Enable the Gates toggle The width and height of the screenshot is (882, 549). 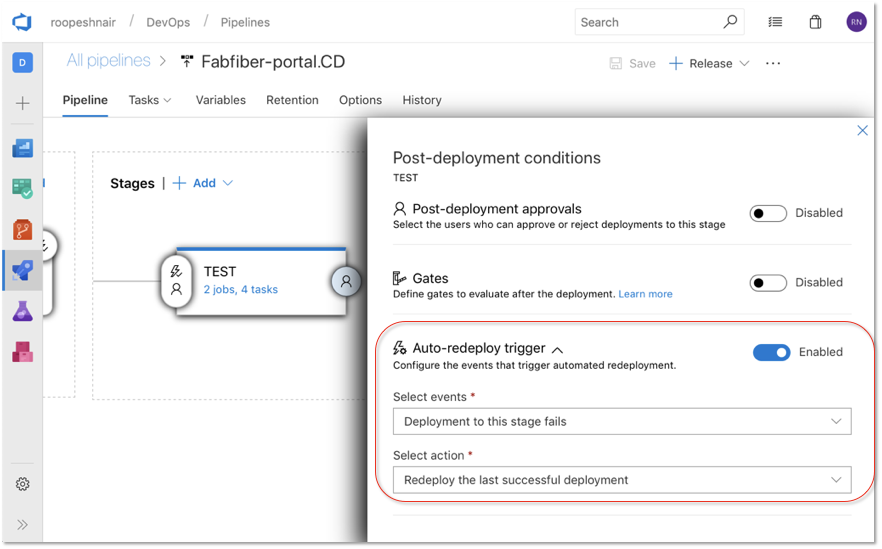[768, 283]
